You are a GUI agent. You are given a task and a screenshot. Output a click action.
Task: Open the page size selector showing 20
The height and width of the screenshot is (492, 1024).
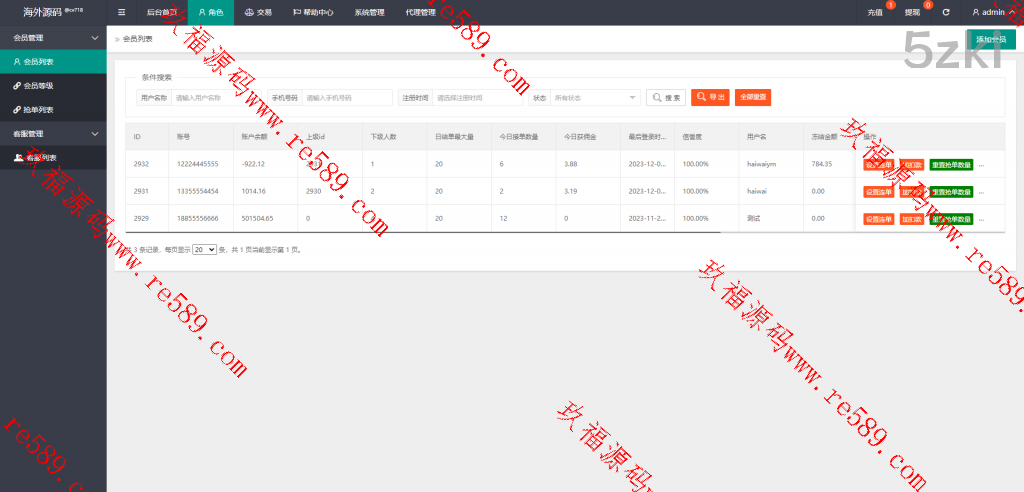click(204, 249)
